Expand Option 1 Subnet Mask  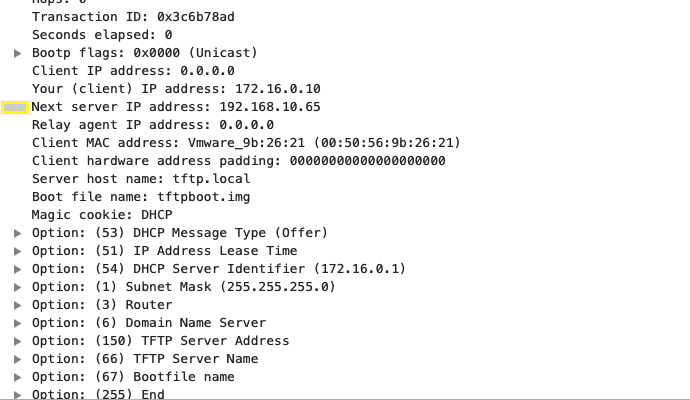coord(18,287)
